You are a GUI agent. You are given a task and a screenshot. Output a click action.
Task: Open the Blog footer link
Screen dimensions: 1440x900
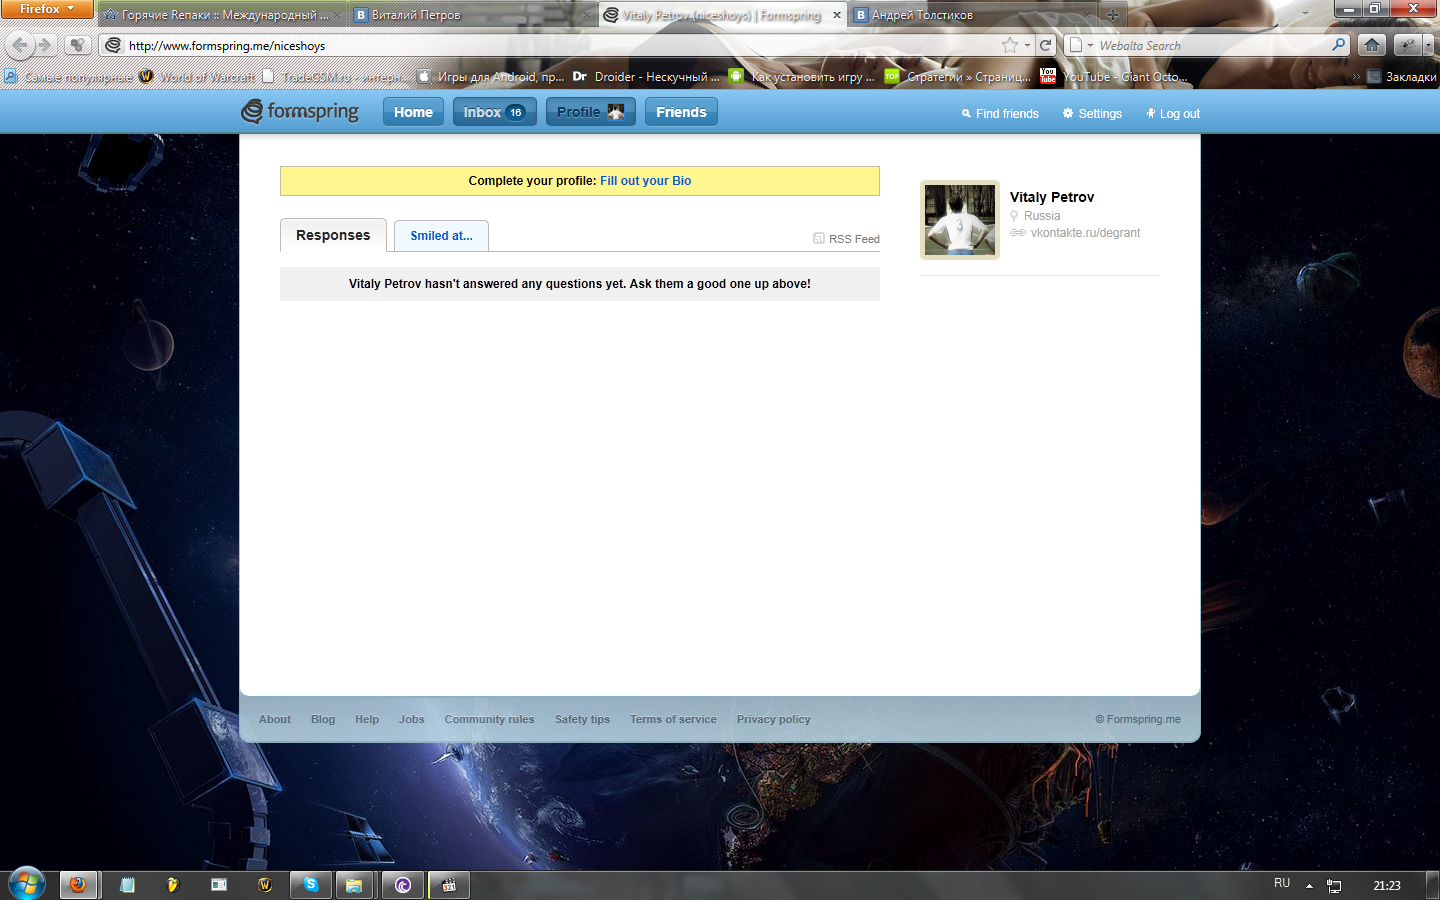[x=323, y=719]
